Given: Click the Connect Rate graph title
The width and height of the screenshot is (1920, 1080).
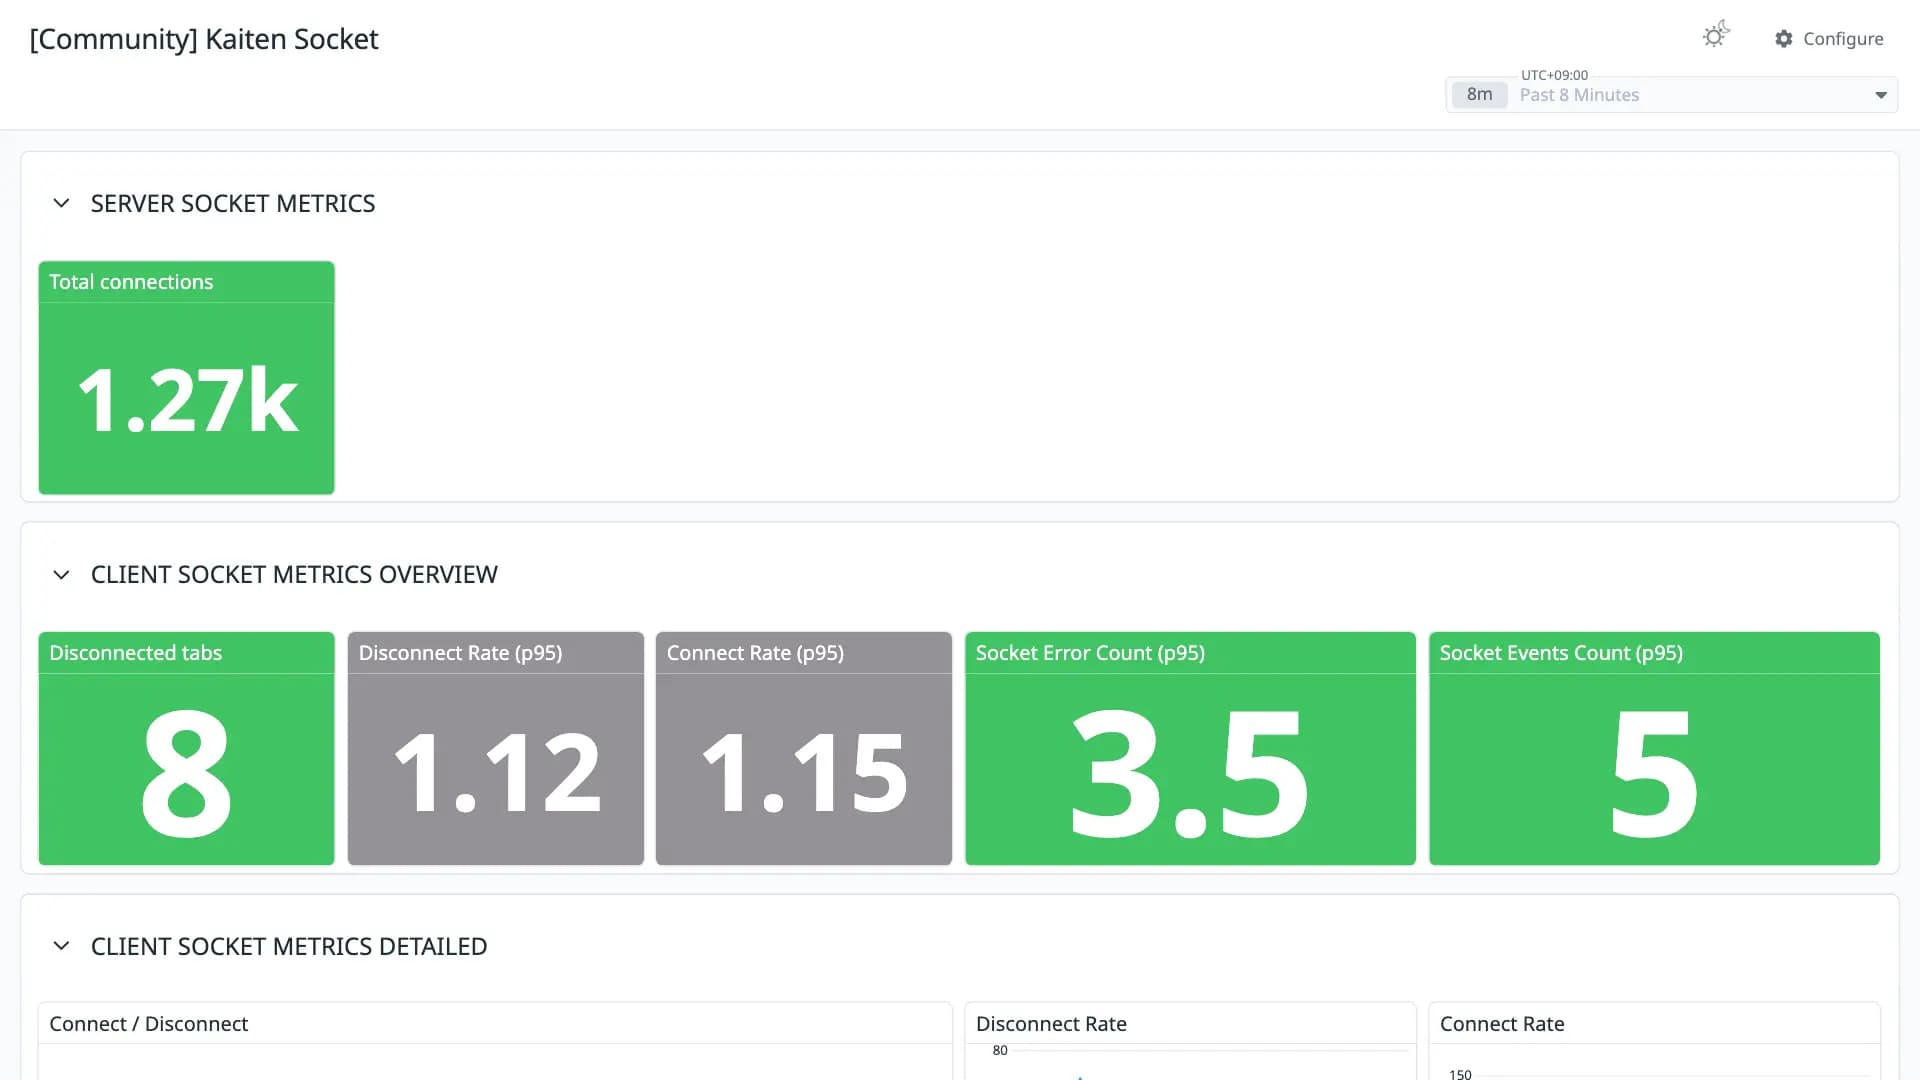Looking at the screenshot, I should (x=1502, y=1024).
